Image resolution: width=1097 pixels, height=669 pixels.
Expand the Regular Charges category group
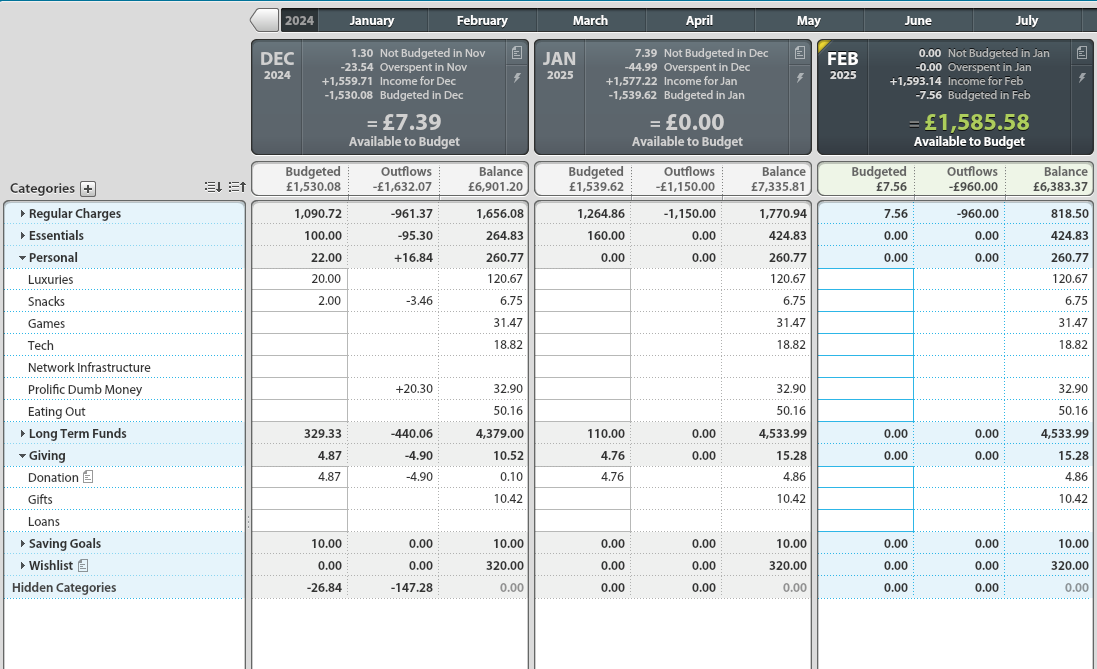pyautogui.click(x=22, y=213)
